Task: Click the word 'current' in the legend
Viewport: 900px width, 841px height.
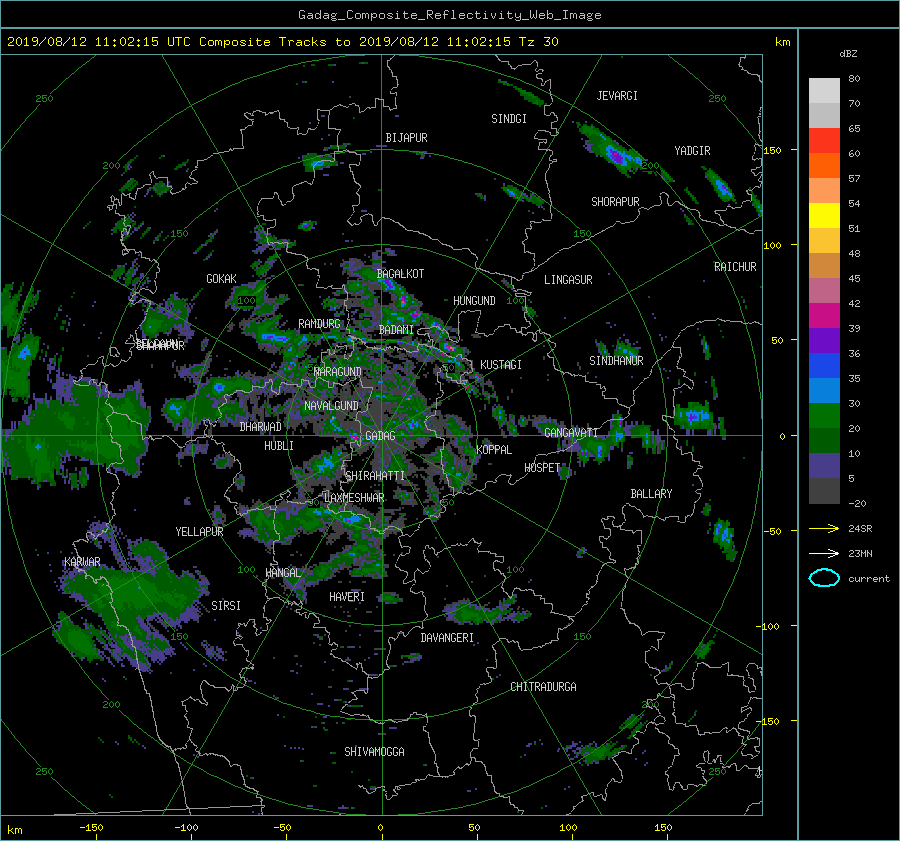Action: tap(869, 579)
